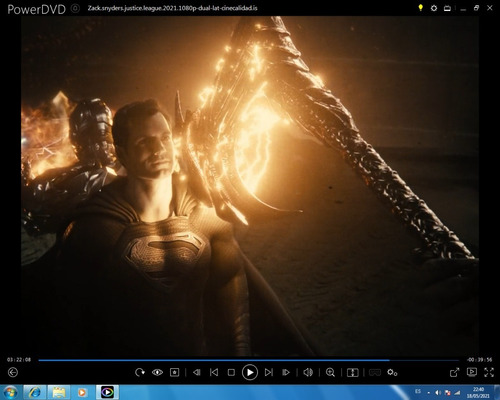The image size is (500, 400).
Task: Step forward one frame
Action: [286, 372]
